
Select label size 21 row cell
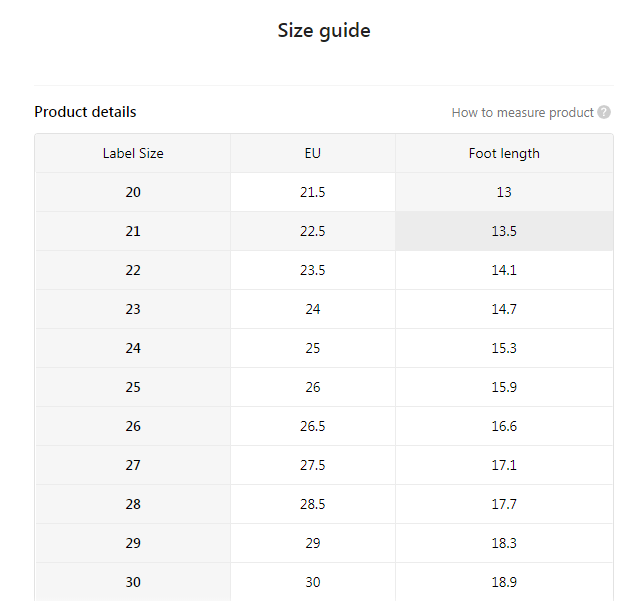(x=133, y=231)
